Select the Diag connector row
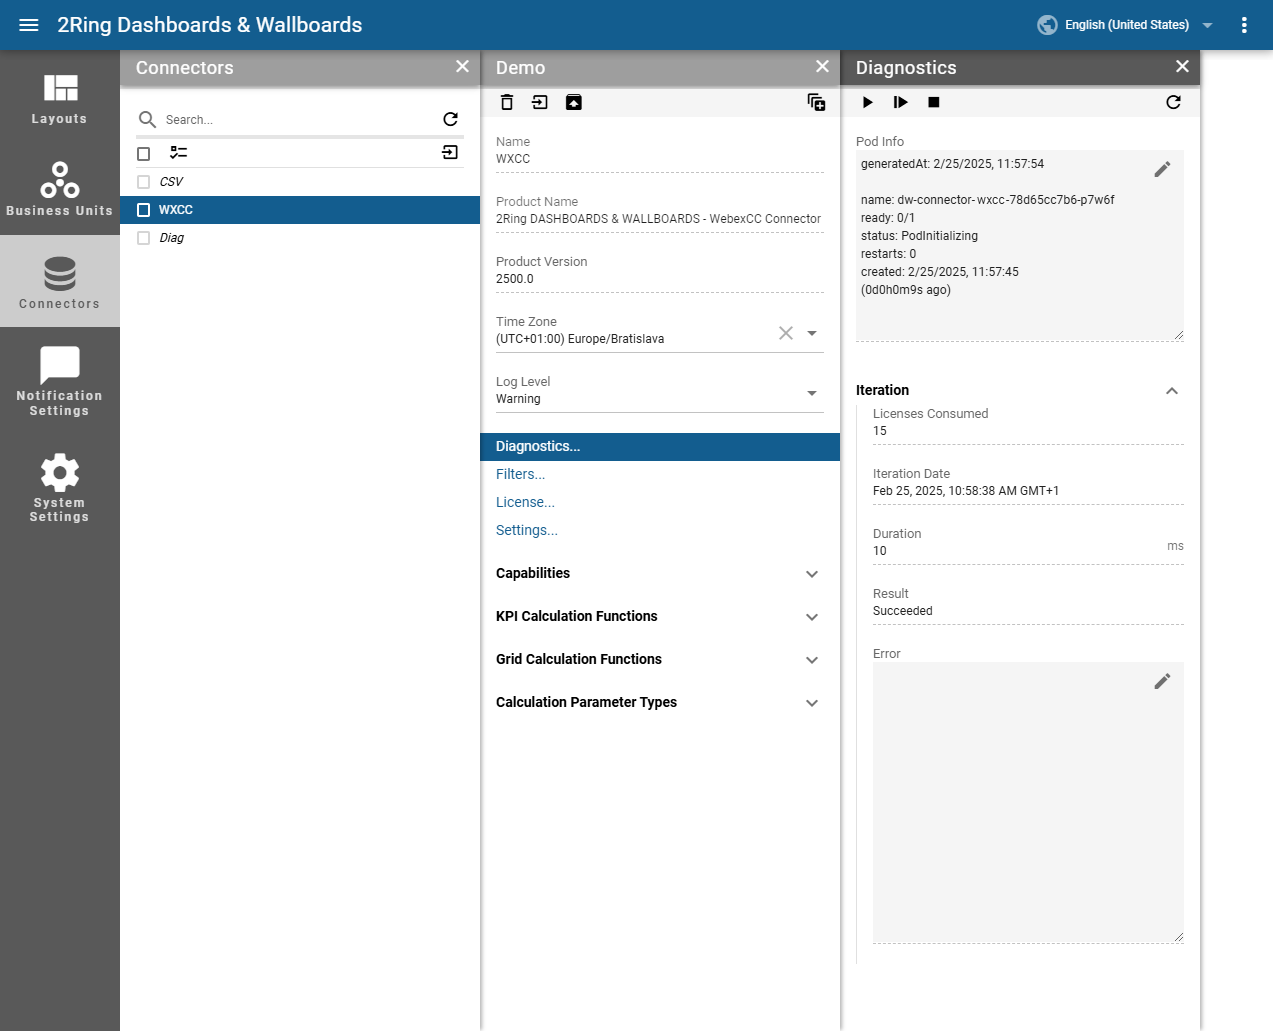 (300, 238)
